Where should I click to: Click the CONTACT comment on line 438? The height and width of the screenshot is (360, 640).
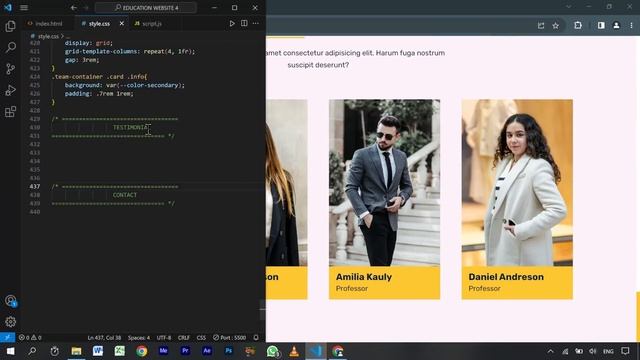[125, 195]
